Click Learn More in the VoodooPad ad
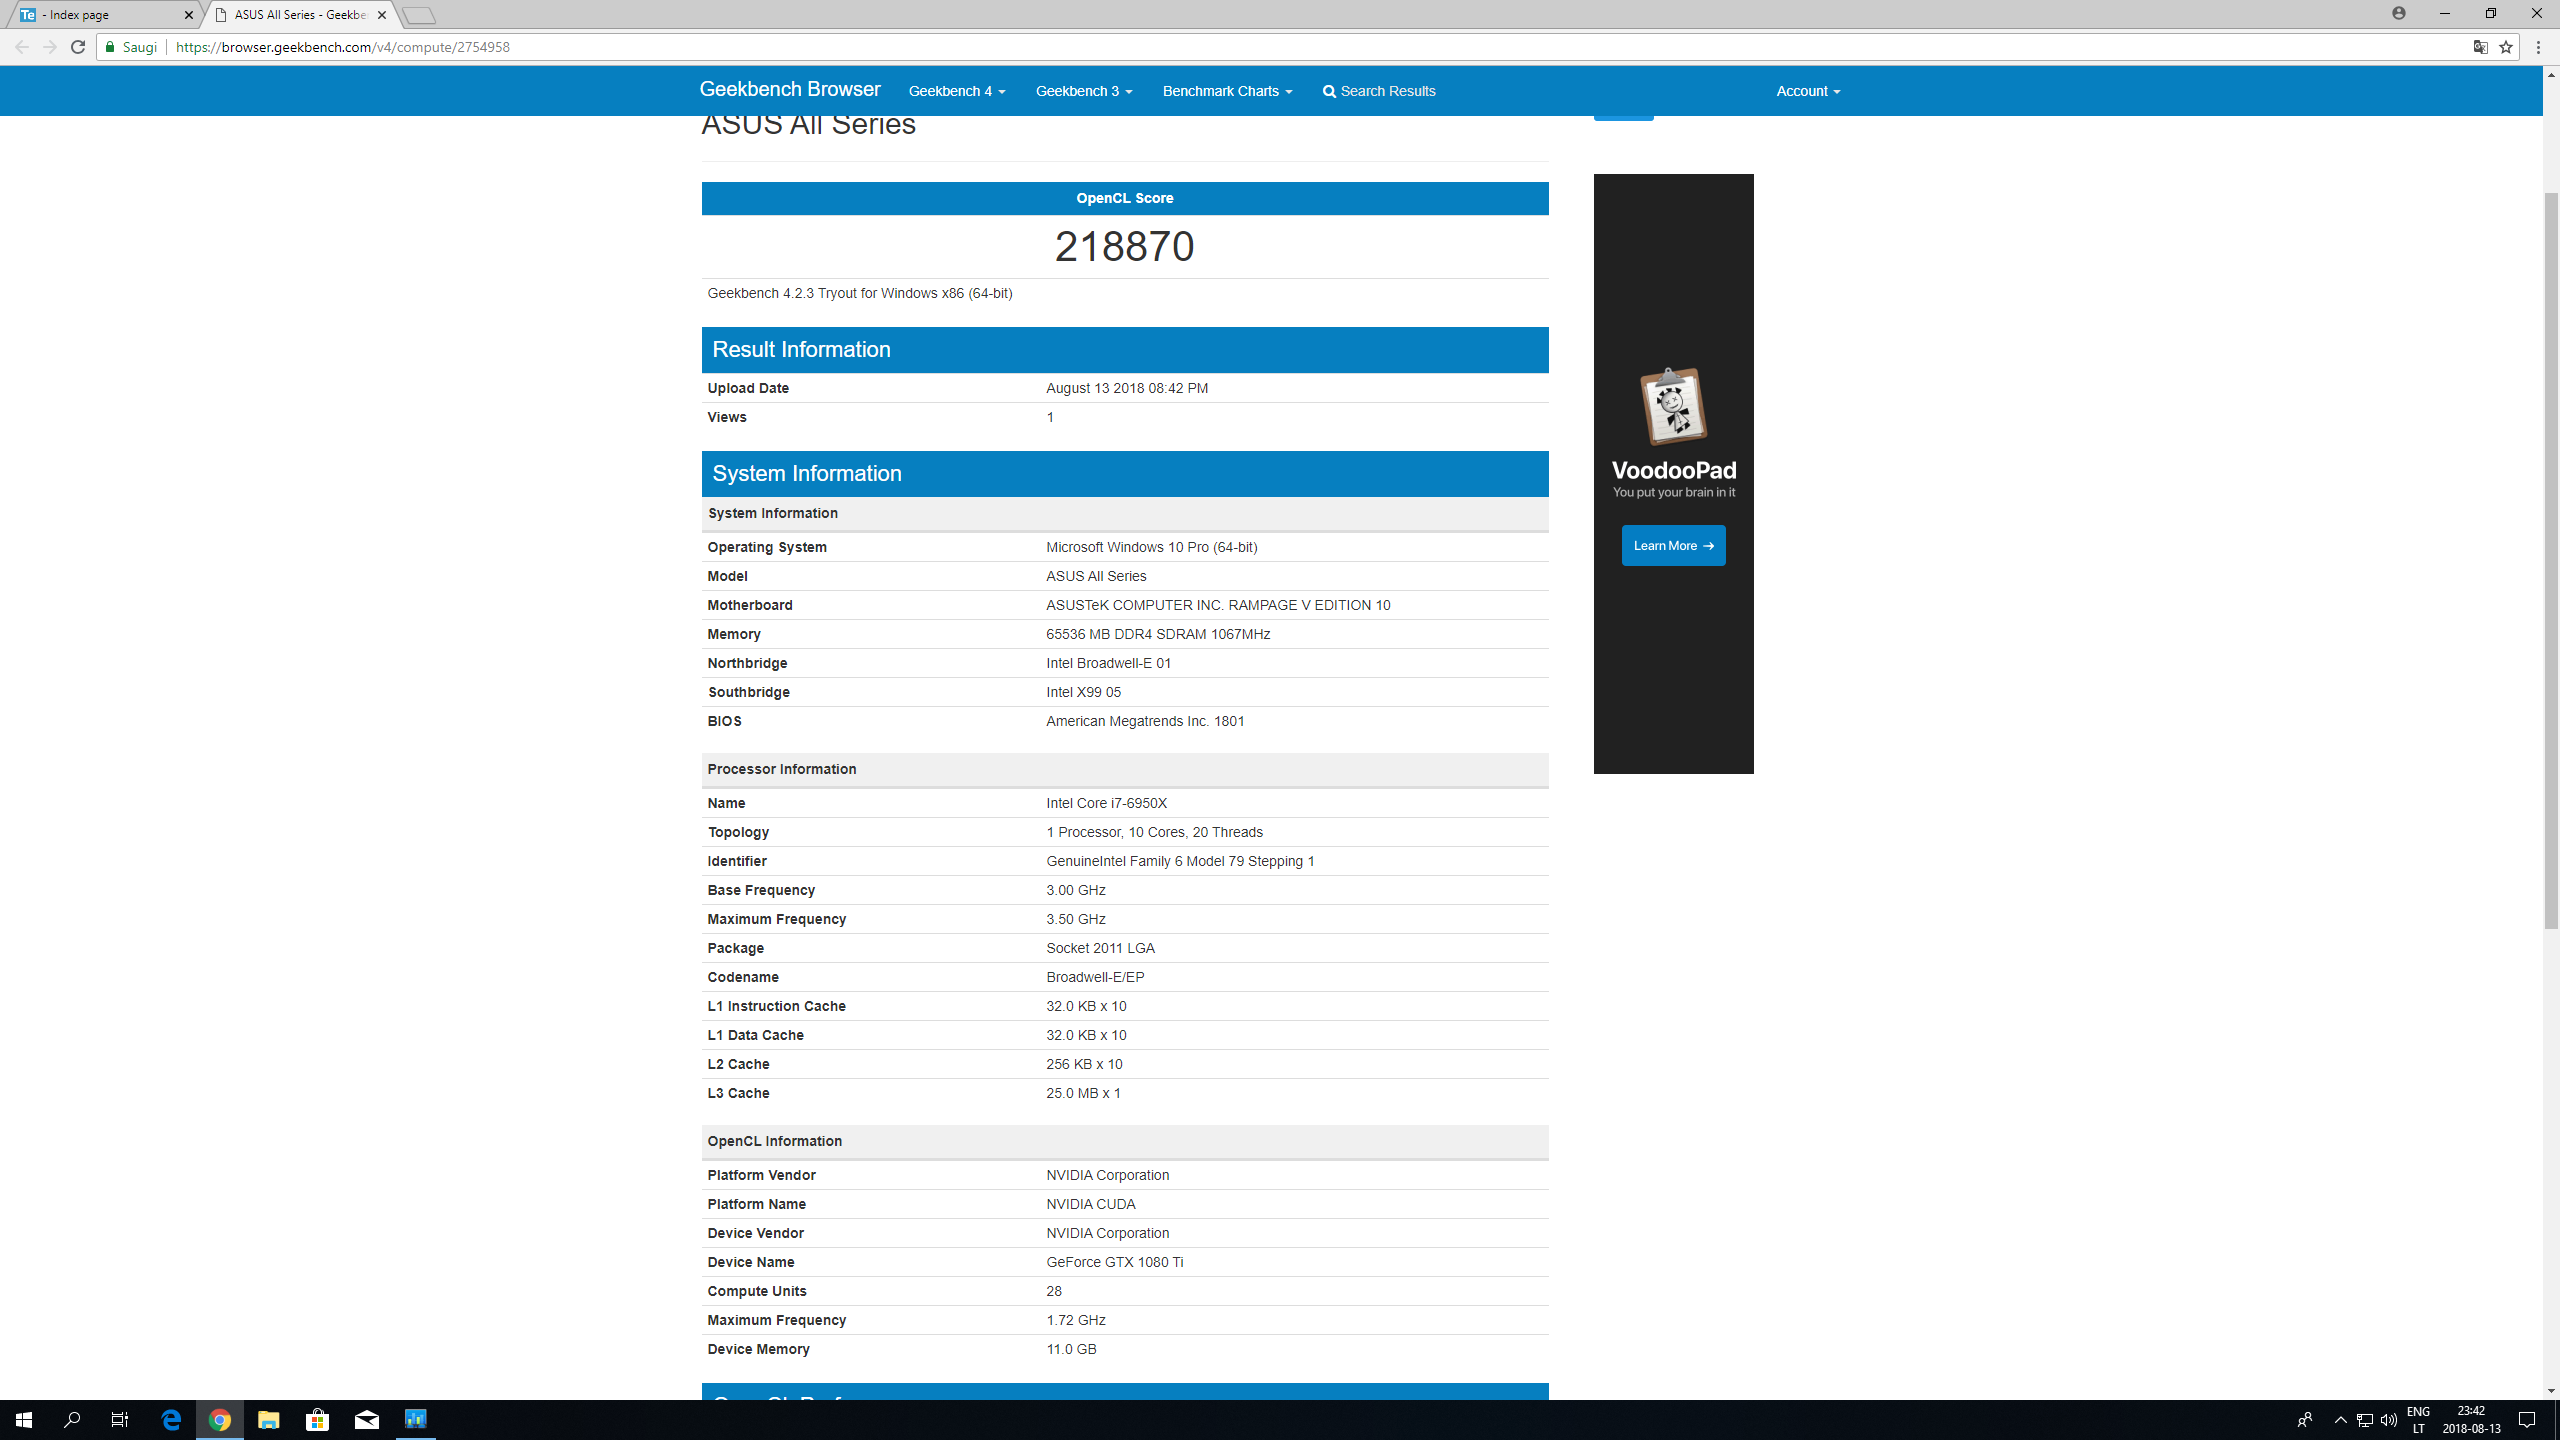This screenshot has height=1440, width=2560. [x=1673, y=545]
